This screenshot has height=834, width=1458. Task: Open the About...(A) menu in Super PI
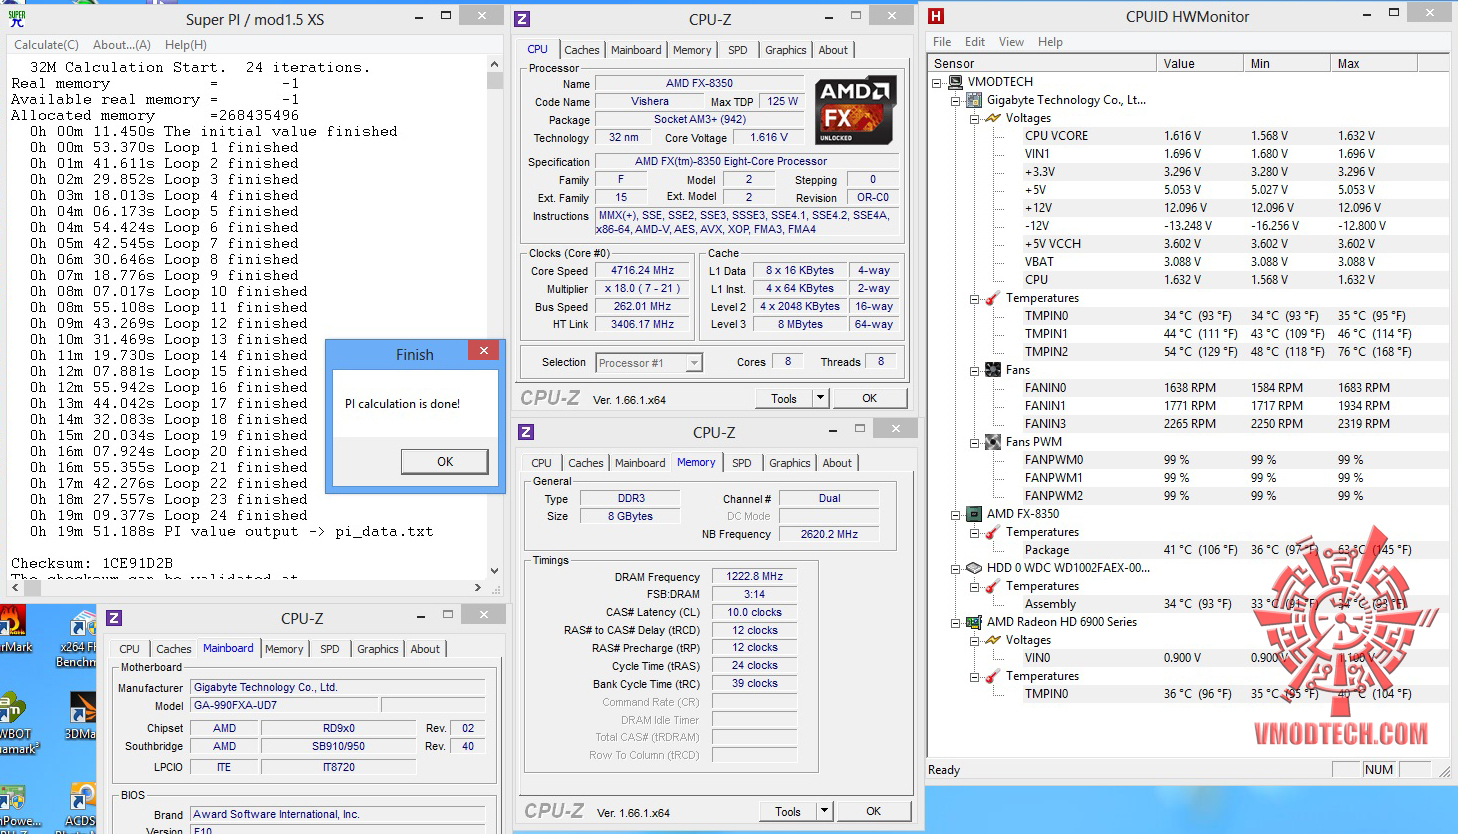point(122,45)
